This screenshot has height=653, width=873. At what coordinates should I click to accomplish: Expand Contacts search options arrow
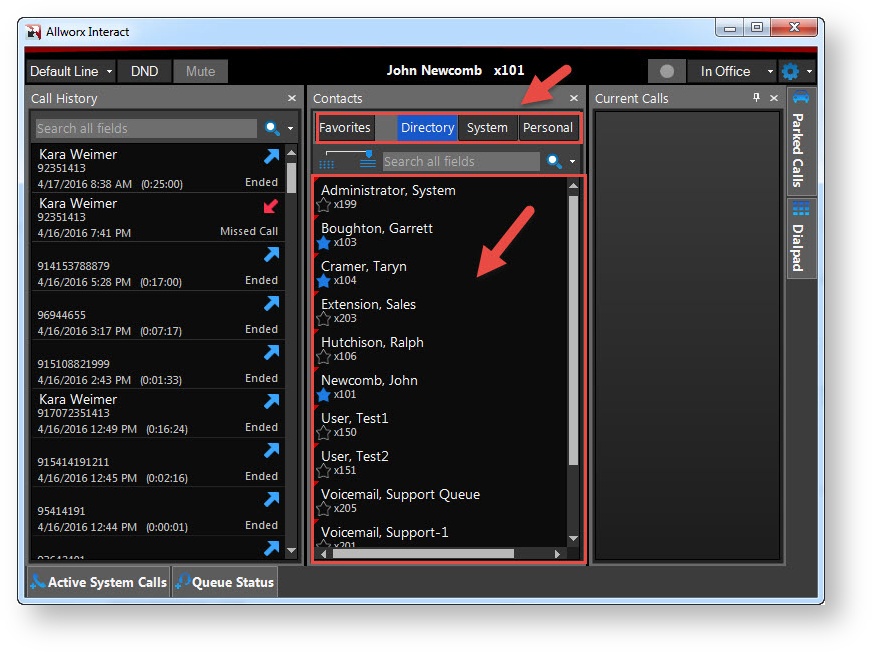tap(573, 162)
